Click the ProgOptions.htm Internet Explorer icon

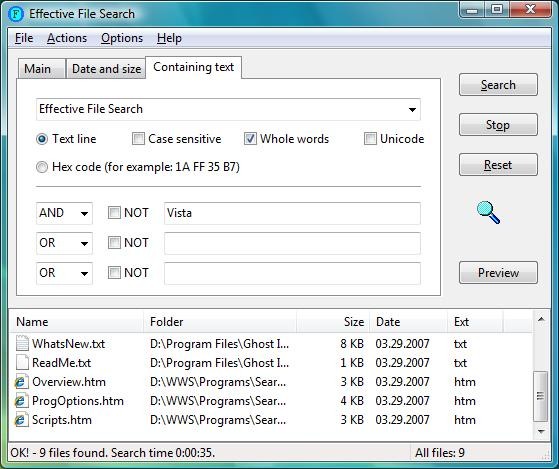pyautogui.click(x=21, y=401)
